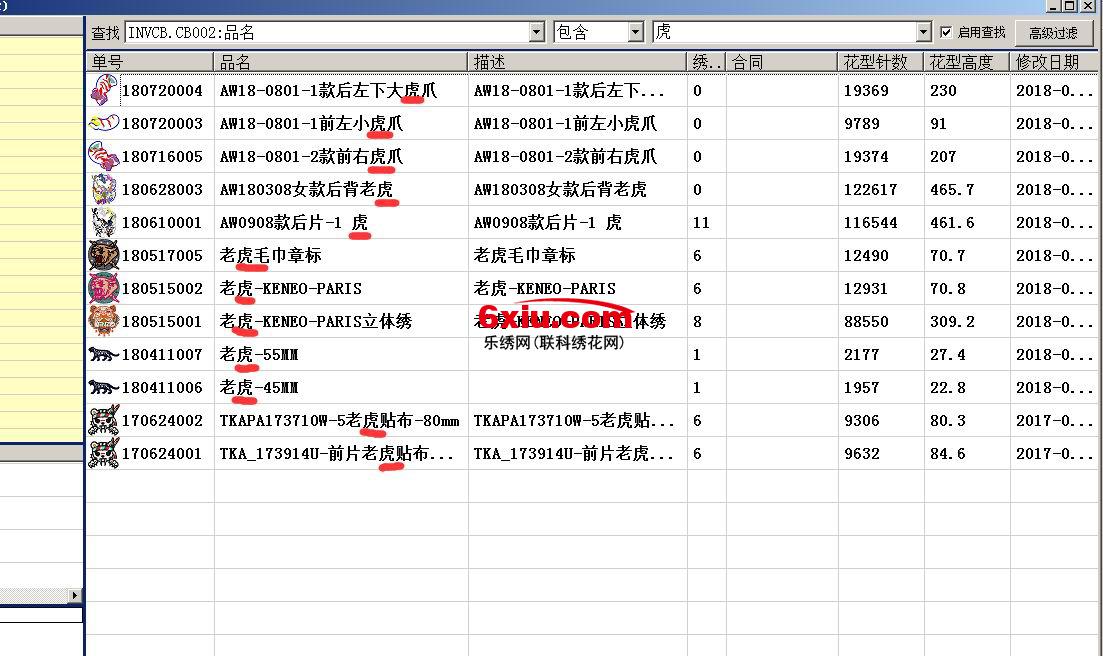Open search value dropdown containing 虎
This screenshot has width=1103, height=656.
click(922, 32)
